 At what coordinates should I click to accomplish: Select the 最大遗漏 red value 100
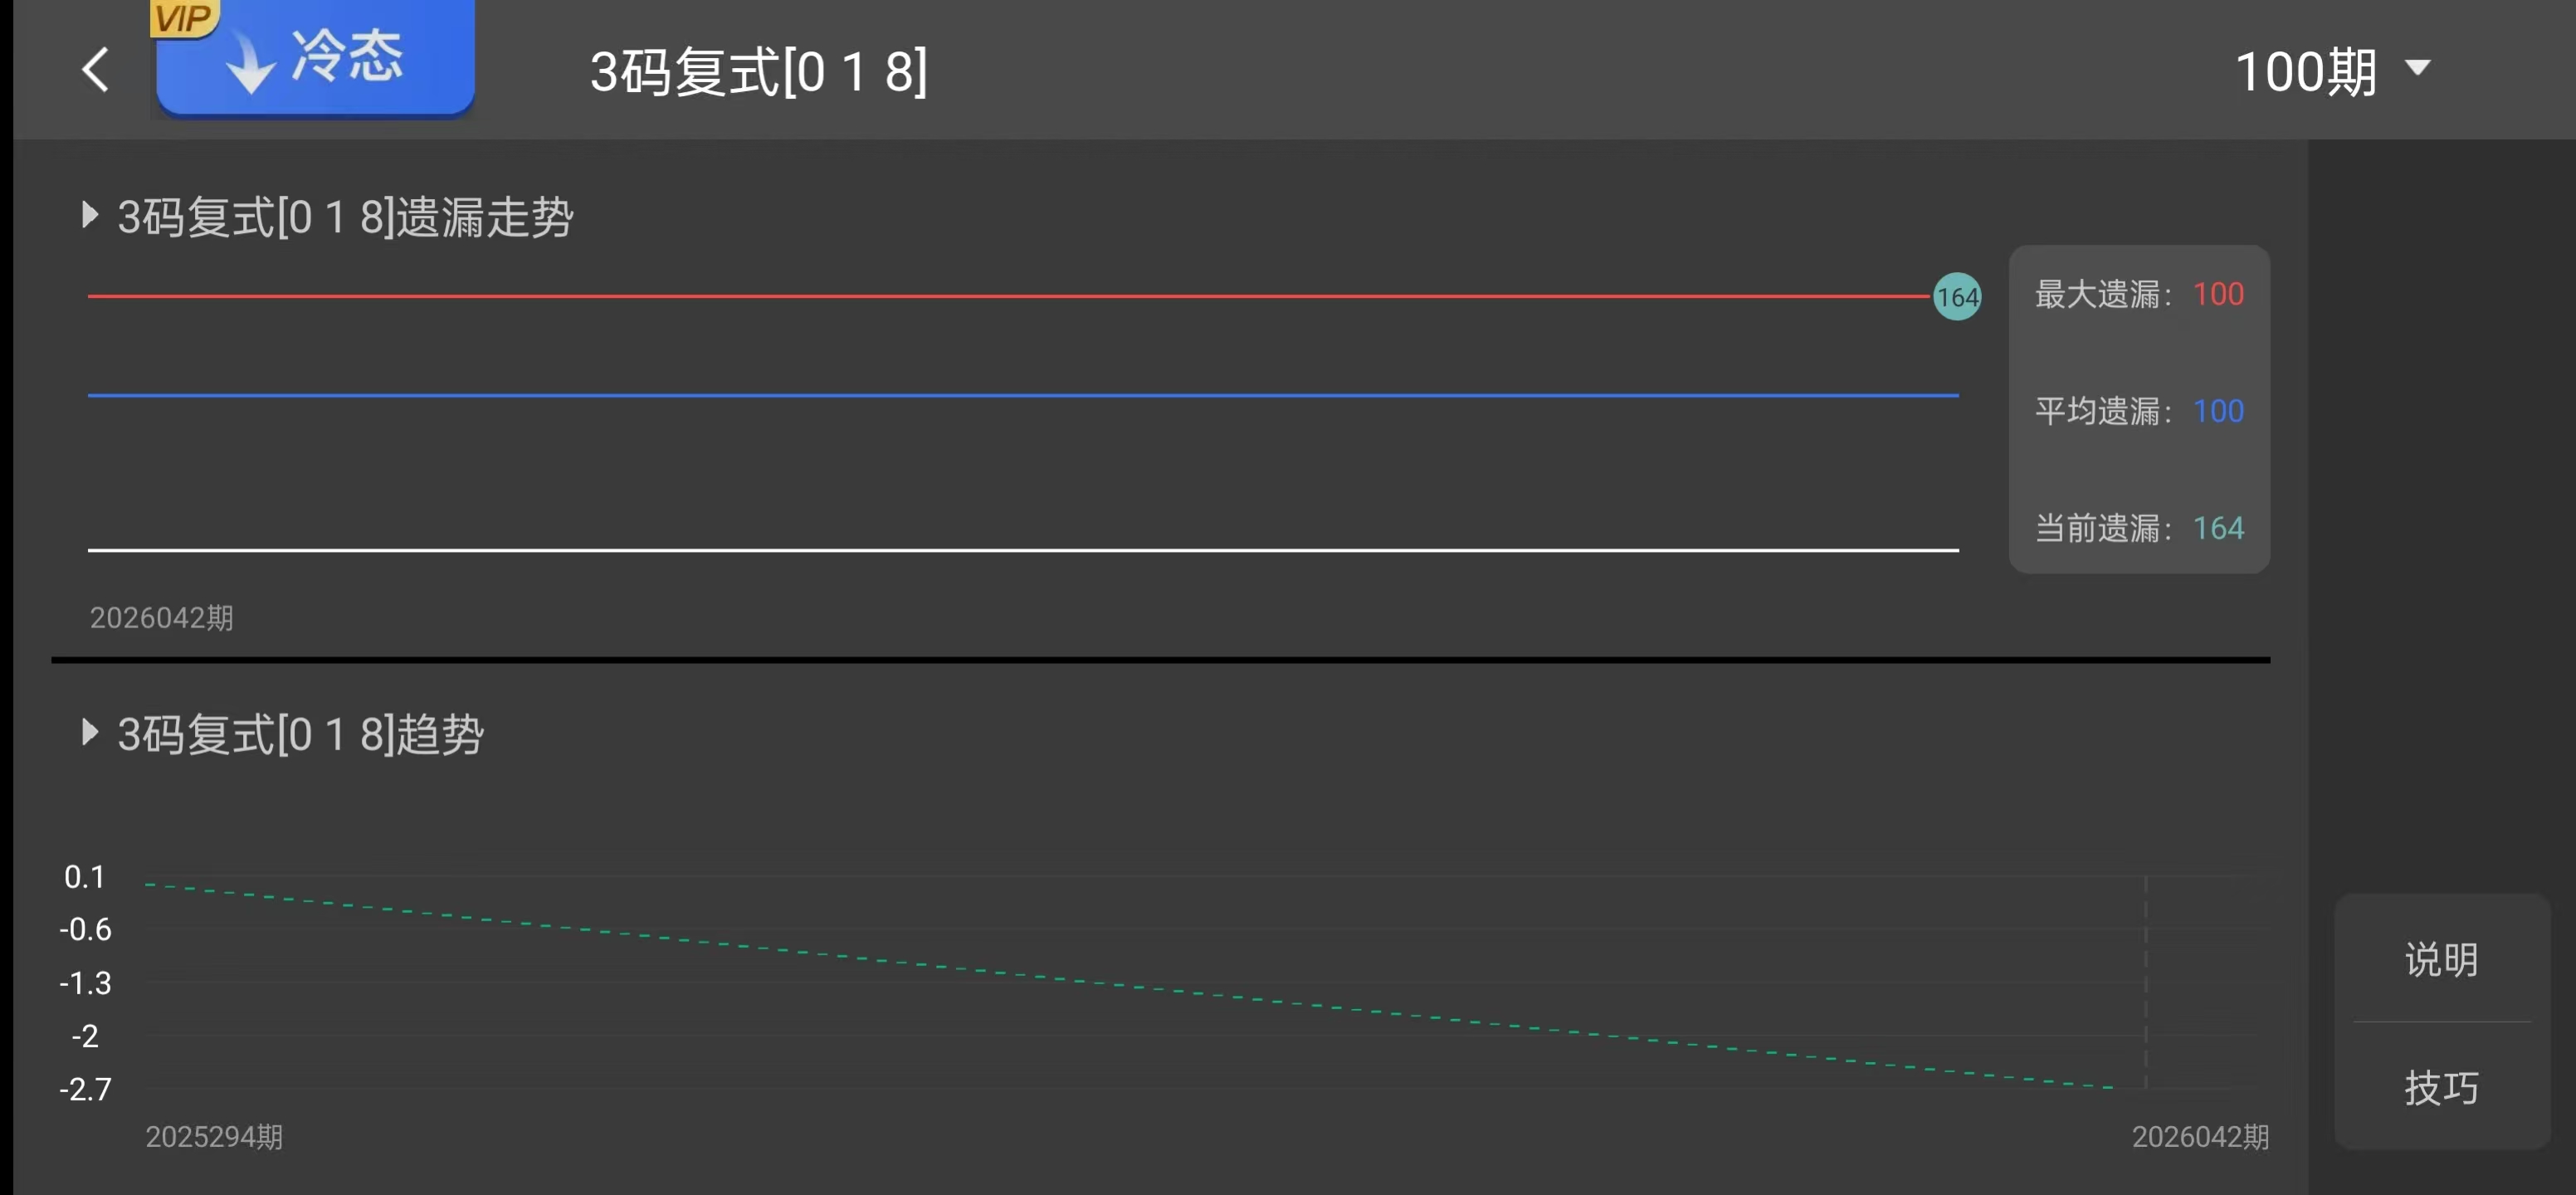[2218, 295]
